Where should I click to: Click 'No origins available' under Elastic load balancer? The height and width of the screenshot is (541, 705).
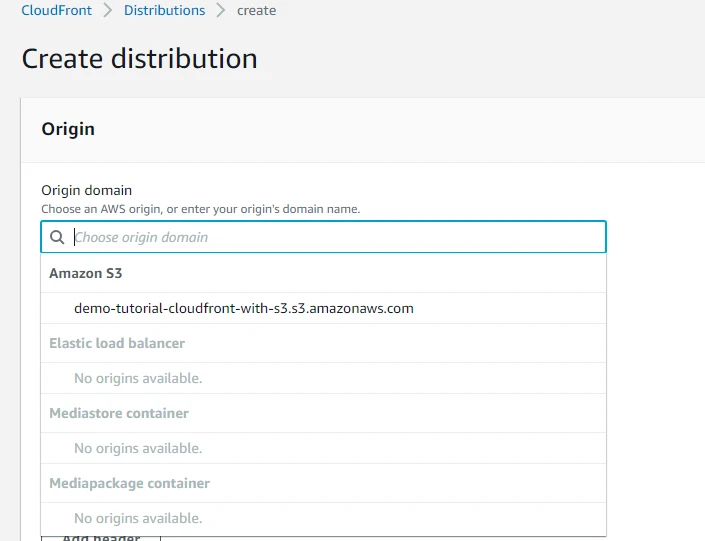pyautogui.click(x=138, y=378)
